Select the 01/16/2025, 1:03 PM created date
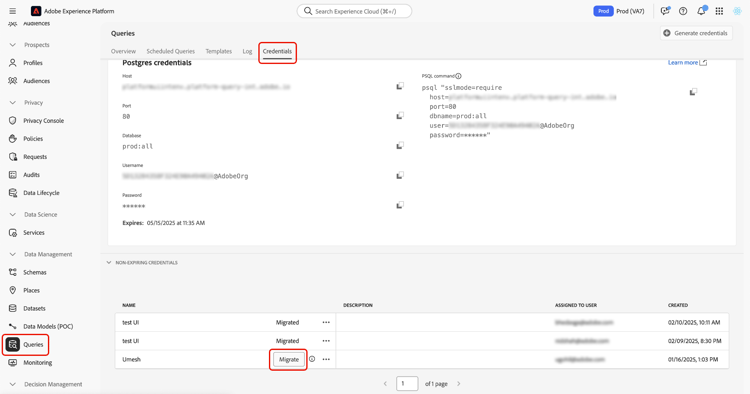Viewport: 750px width, 394px height. click(x=693, y=360)
